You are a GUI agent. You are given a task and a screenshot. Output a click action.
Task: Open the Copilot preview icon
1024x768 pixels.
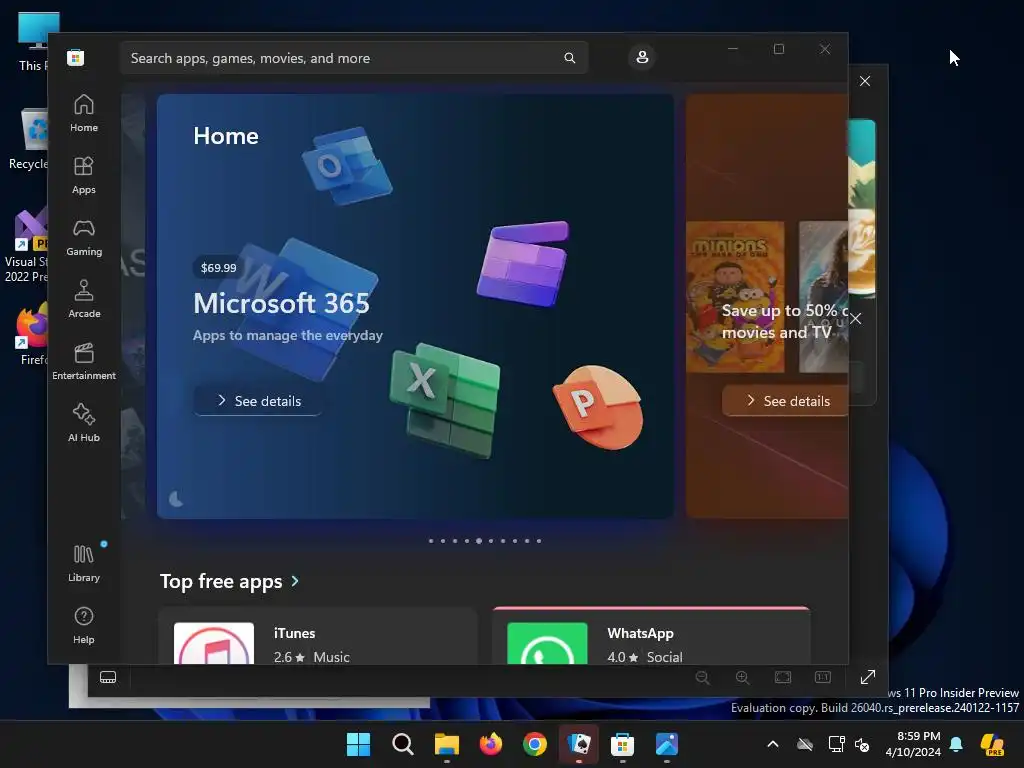(x=992, y=744)
